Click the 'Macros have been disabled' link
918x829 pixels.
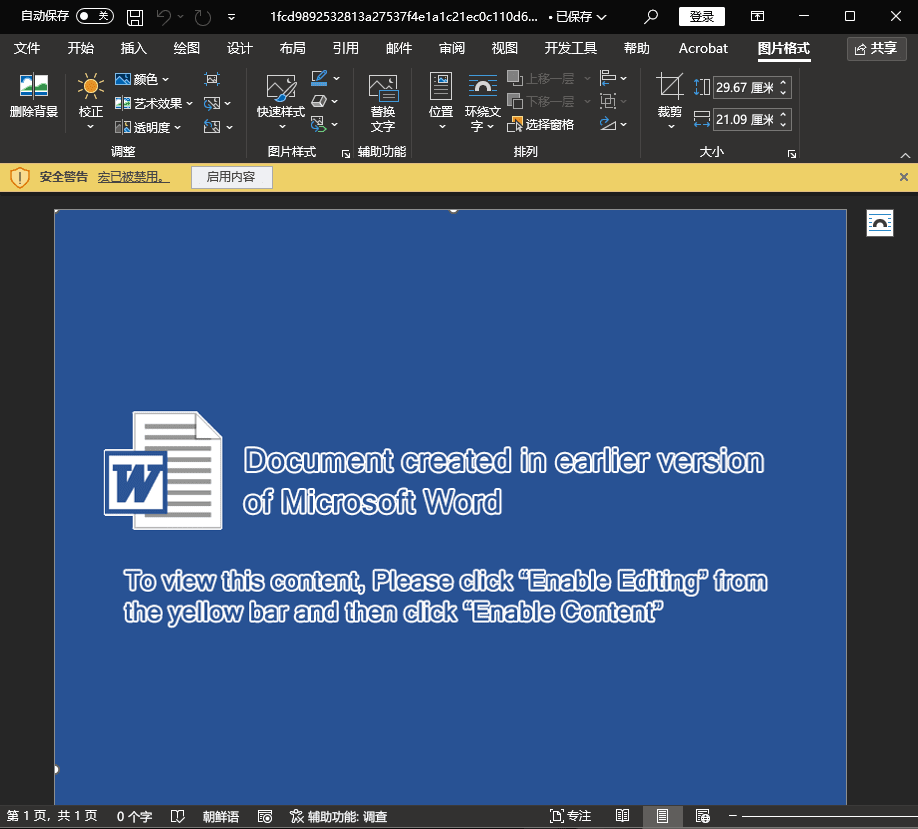coord(133,177)
